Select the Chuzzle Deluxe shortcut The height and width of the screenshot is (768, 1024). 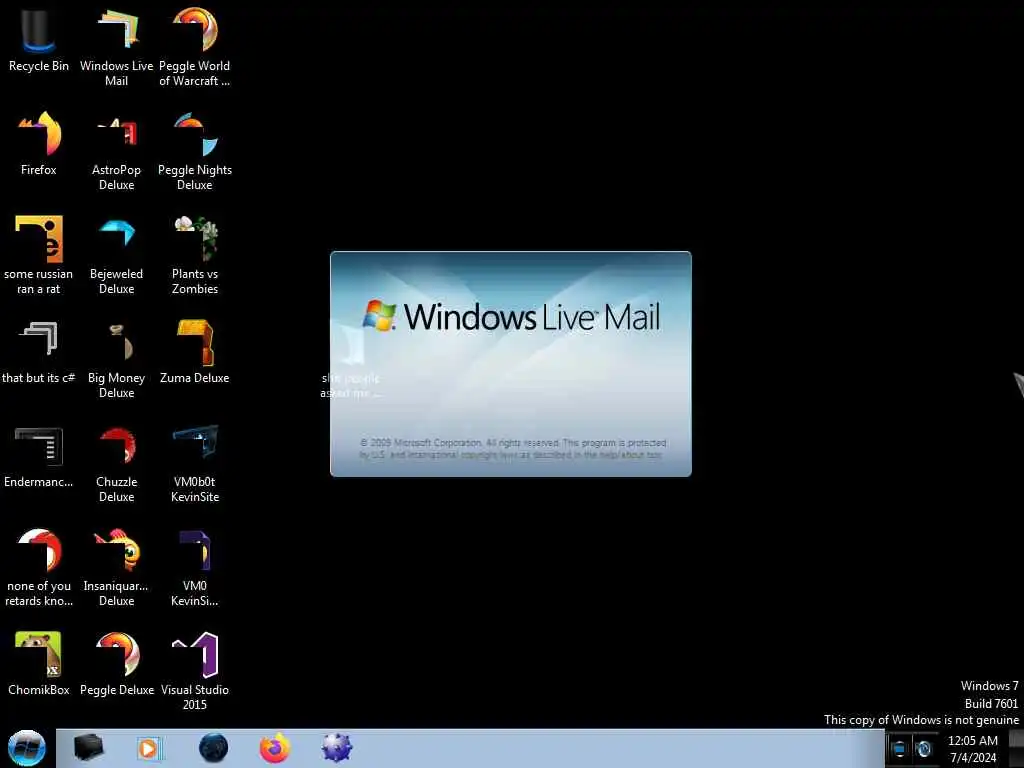tap(116, 464)
